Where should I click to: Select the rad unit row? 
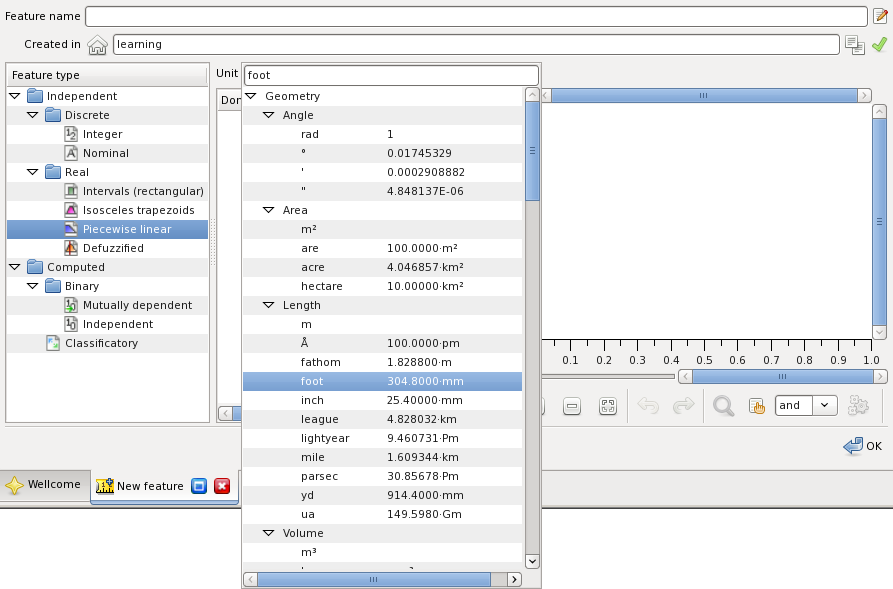[x=382, y=134]
